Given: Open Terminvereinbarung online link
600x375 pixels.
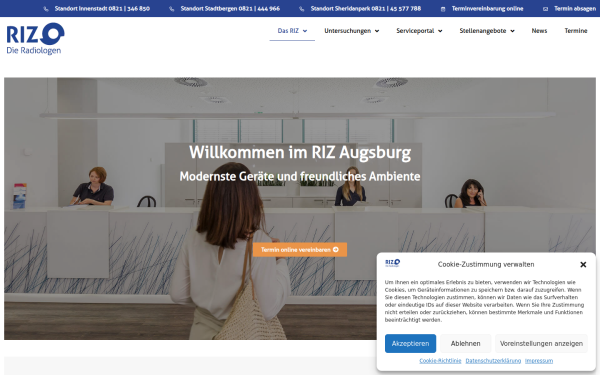Looking at the screenshot, I should point(487,8).
